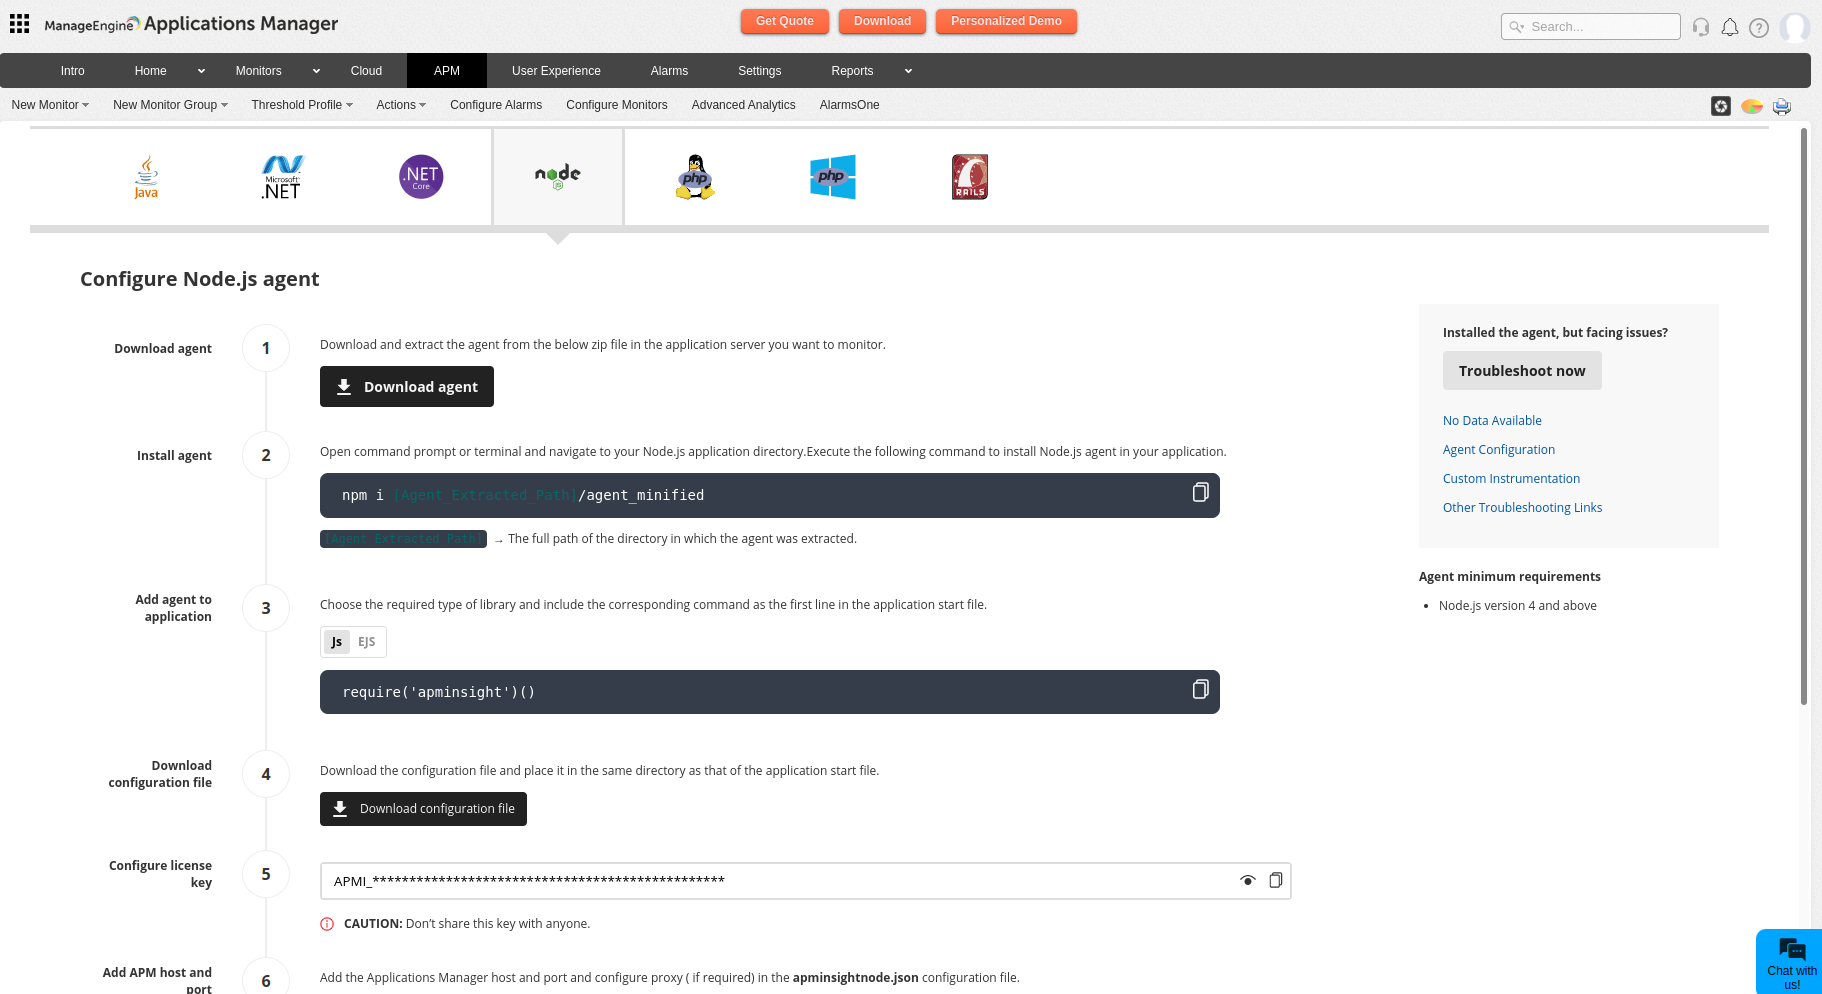Click the Get Quote button
This screenshot has width=1822, height=994.
pos(785,21)
